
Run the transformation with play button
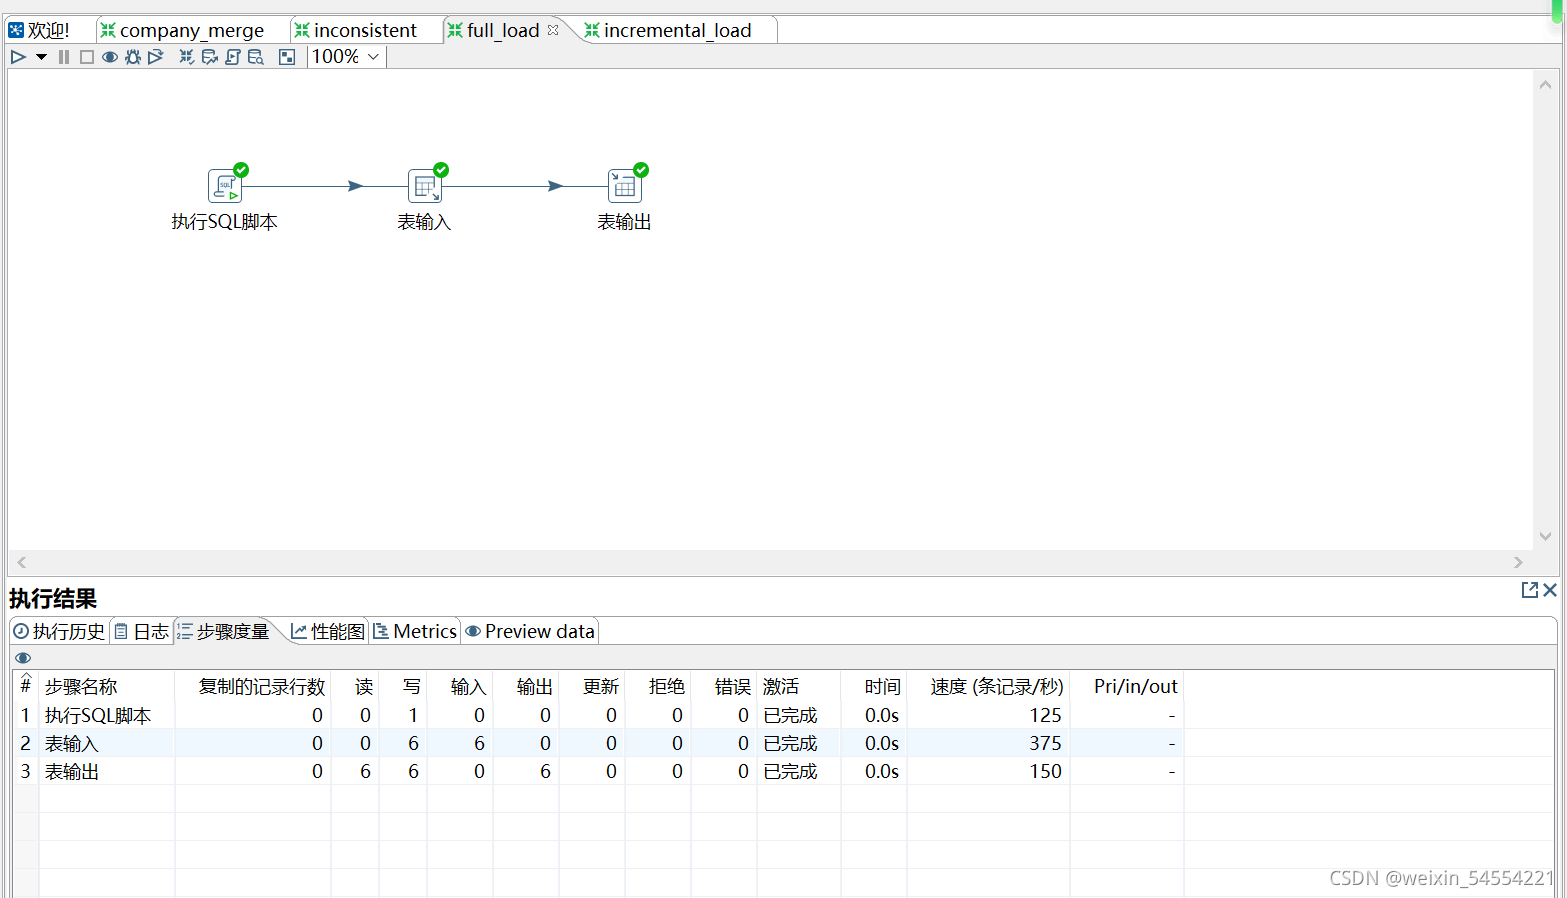click(18, 57)
